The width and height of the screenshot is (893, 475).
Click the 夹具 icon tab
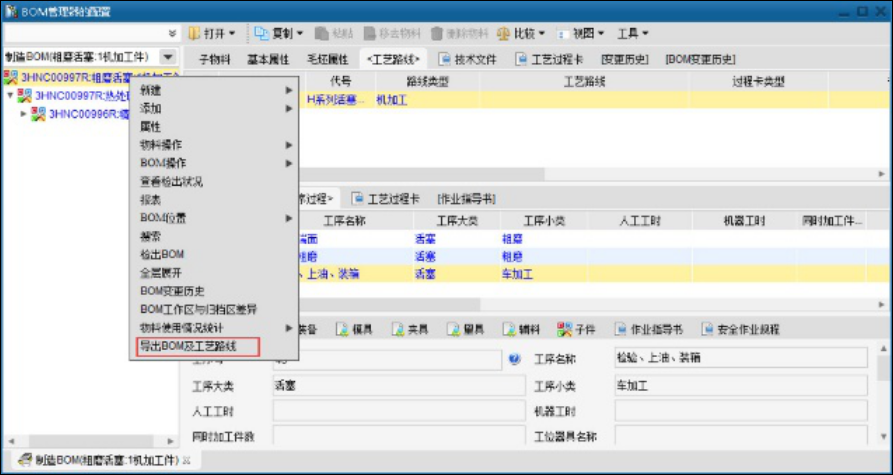[x=409, y=329]
